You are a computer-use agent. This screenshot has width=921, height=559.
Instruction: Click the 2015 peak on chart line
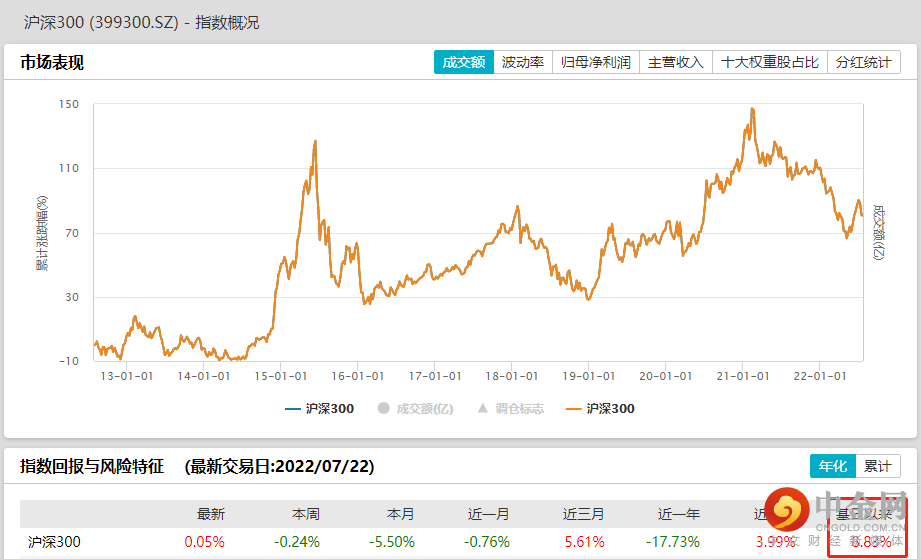(315, 141)
